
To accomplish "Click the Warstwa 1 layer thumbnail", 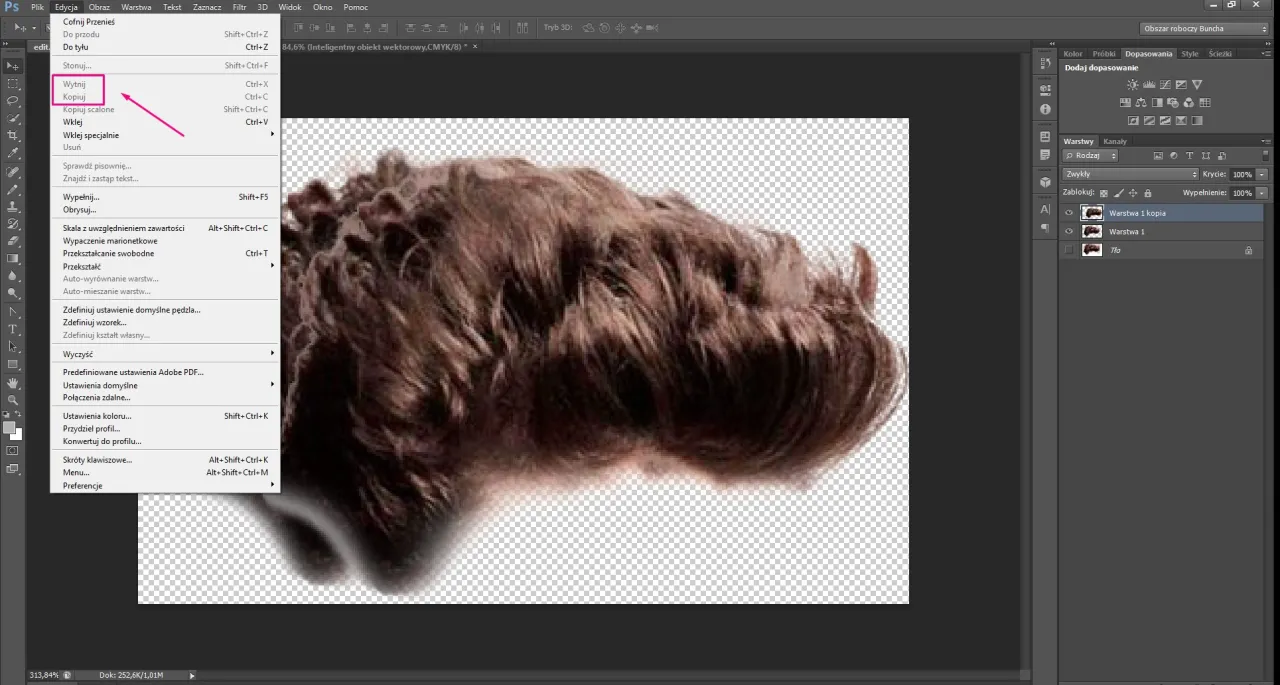I will coord(1092,231).
